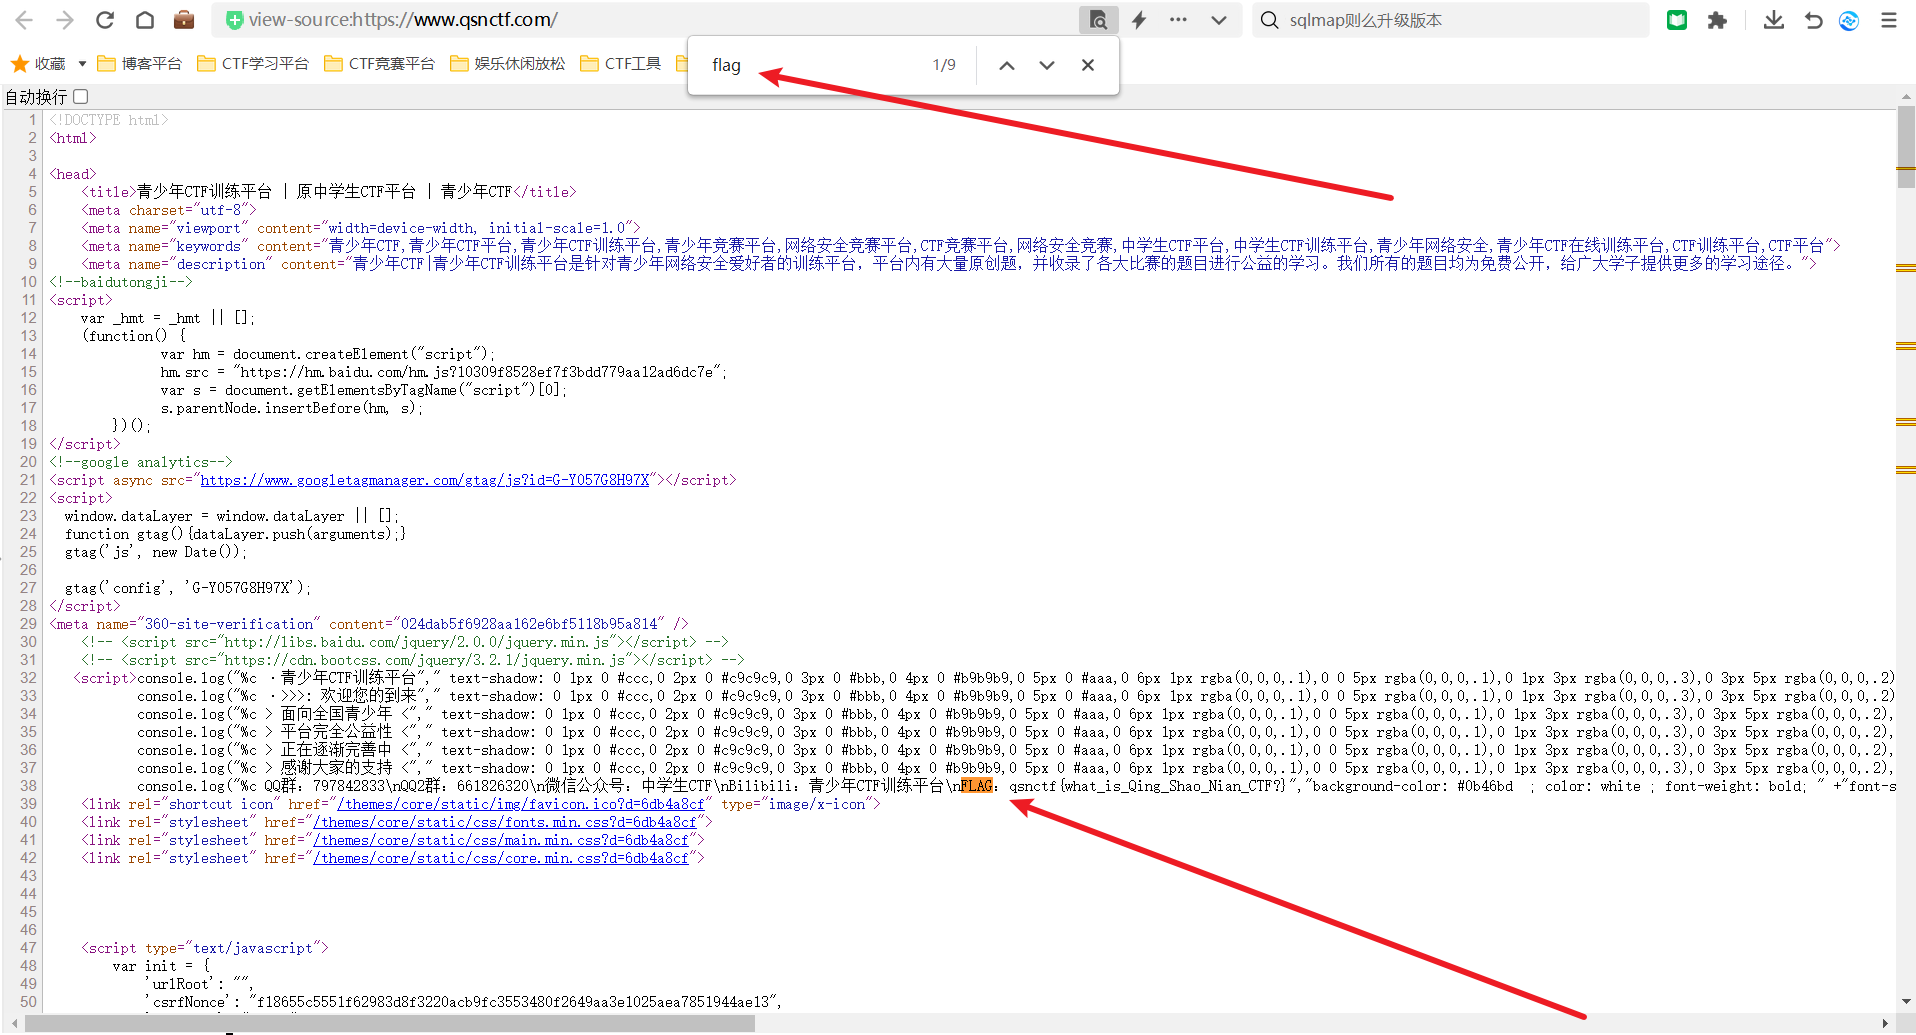Click the 360-site-verification meta line
Image resolution: width=1916 pixels, height=1035 pixels.
coord(369,624)
